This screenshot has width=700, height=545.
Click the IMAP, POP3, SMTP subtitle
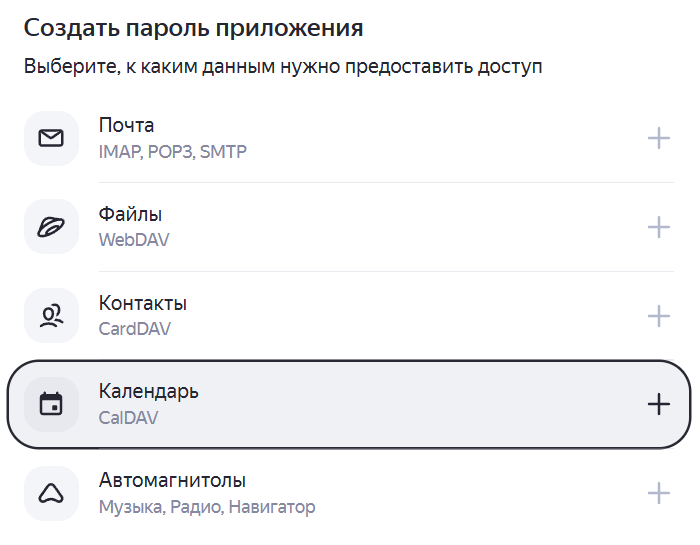coord(172,152)
